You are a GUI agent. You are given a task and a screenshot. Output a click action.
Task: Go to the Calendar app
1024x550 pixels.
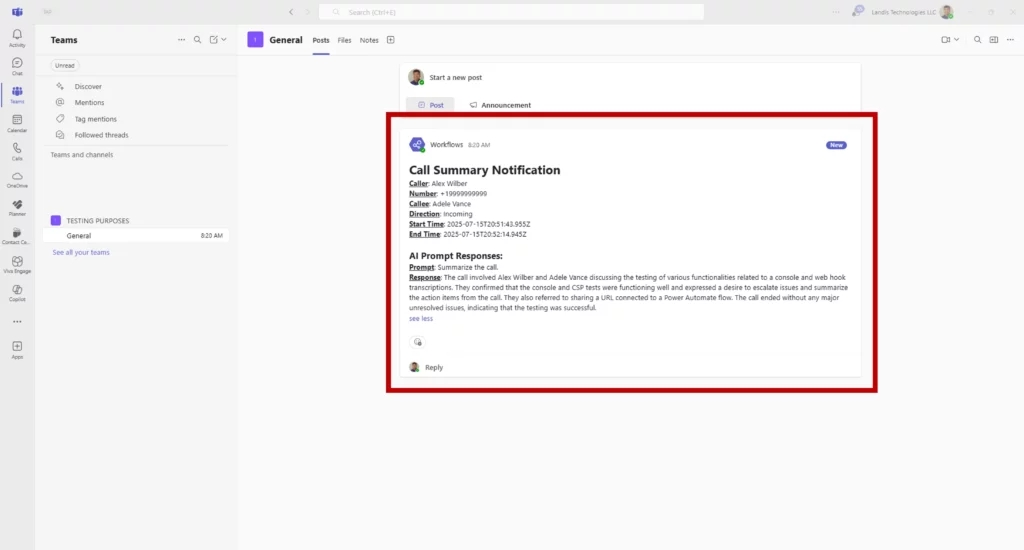click(17, 123)
